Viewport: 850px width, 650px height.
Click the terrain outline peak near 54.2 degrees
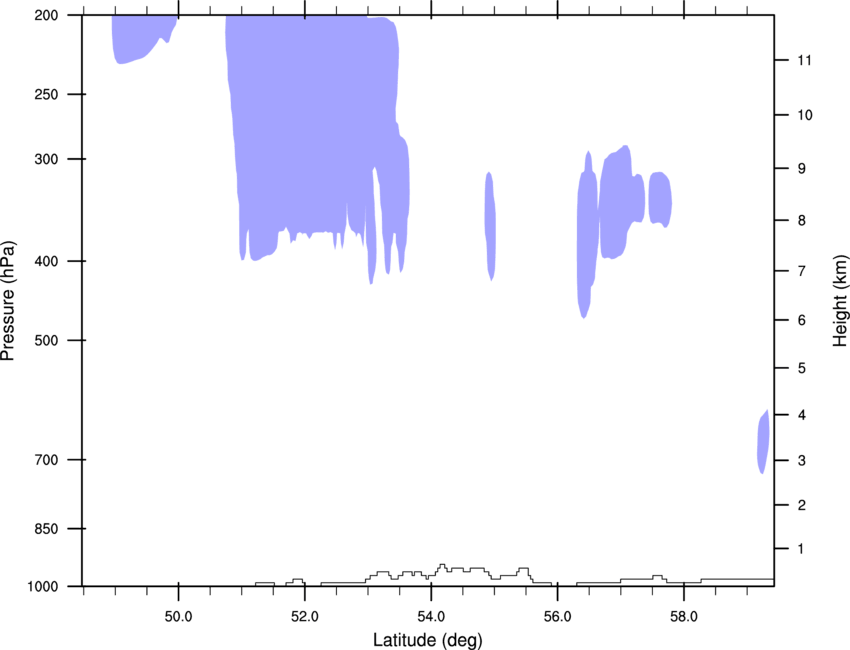(x=442, y=567)
